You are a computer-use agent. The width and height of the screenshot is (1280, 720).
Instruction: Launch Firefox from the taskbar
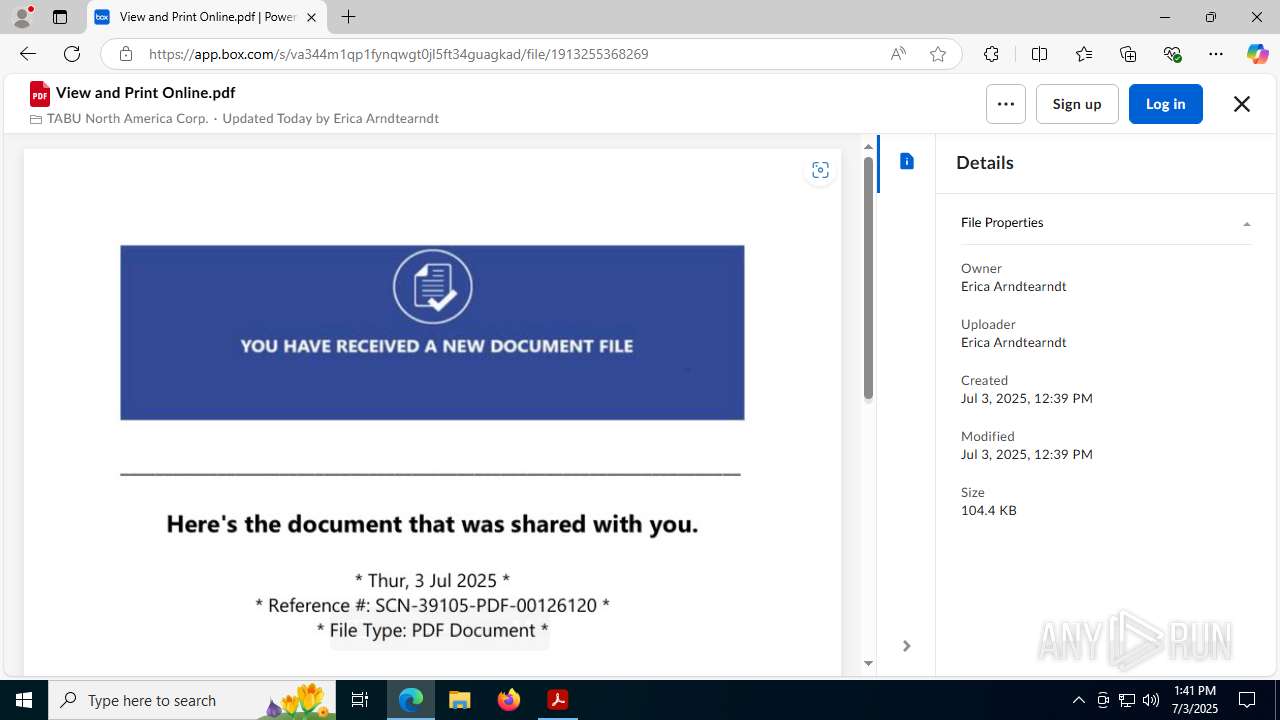coord(509,700)
